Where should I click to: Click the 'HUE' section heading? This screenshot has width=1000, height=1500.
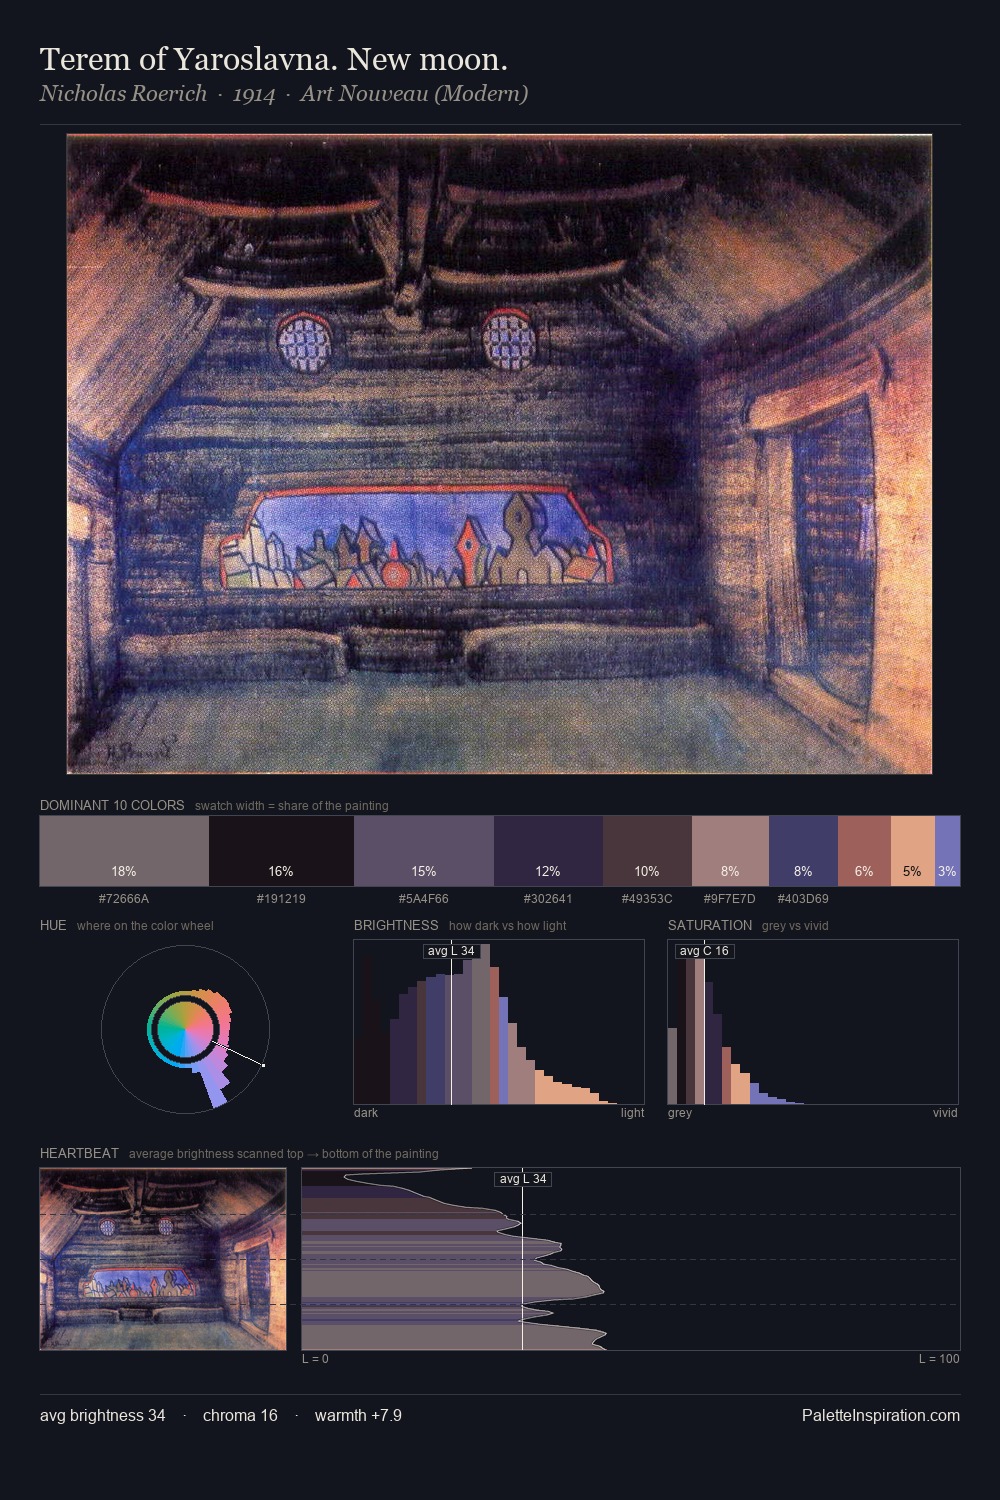[x=53, y=925]
